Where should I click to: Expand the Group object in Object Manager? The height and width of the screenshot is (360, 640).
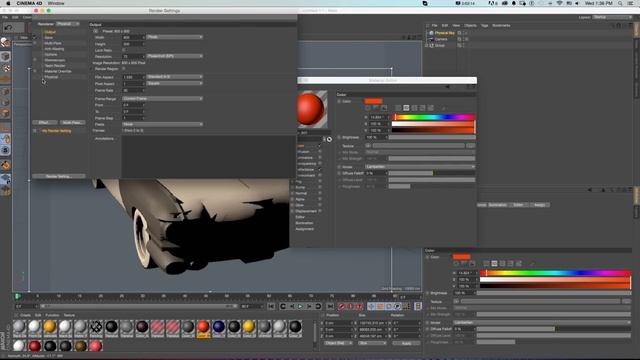click(427, 46)
